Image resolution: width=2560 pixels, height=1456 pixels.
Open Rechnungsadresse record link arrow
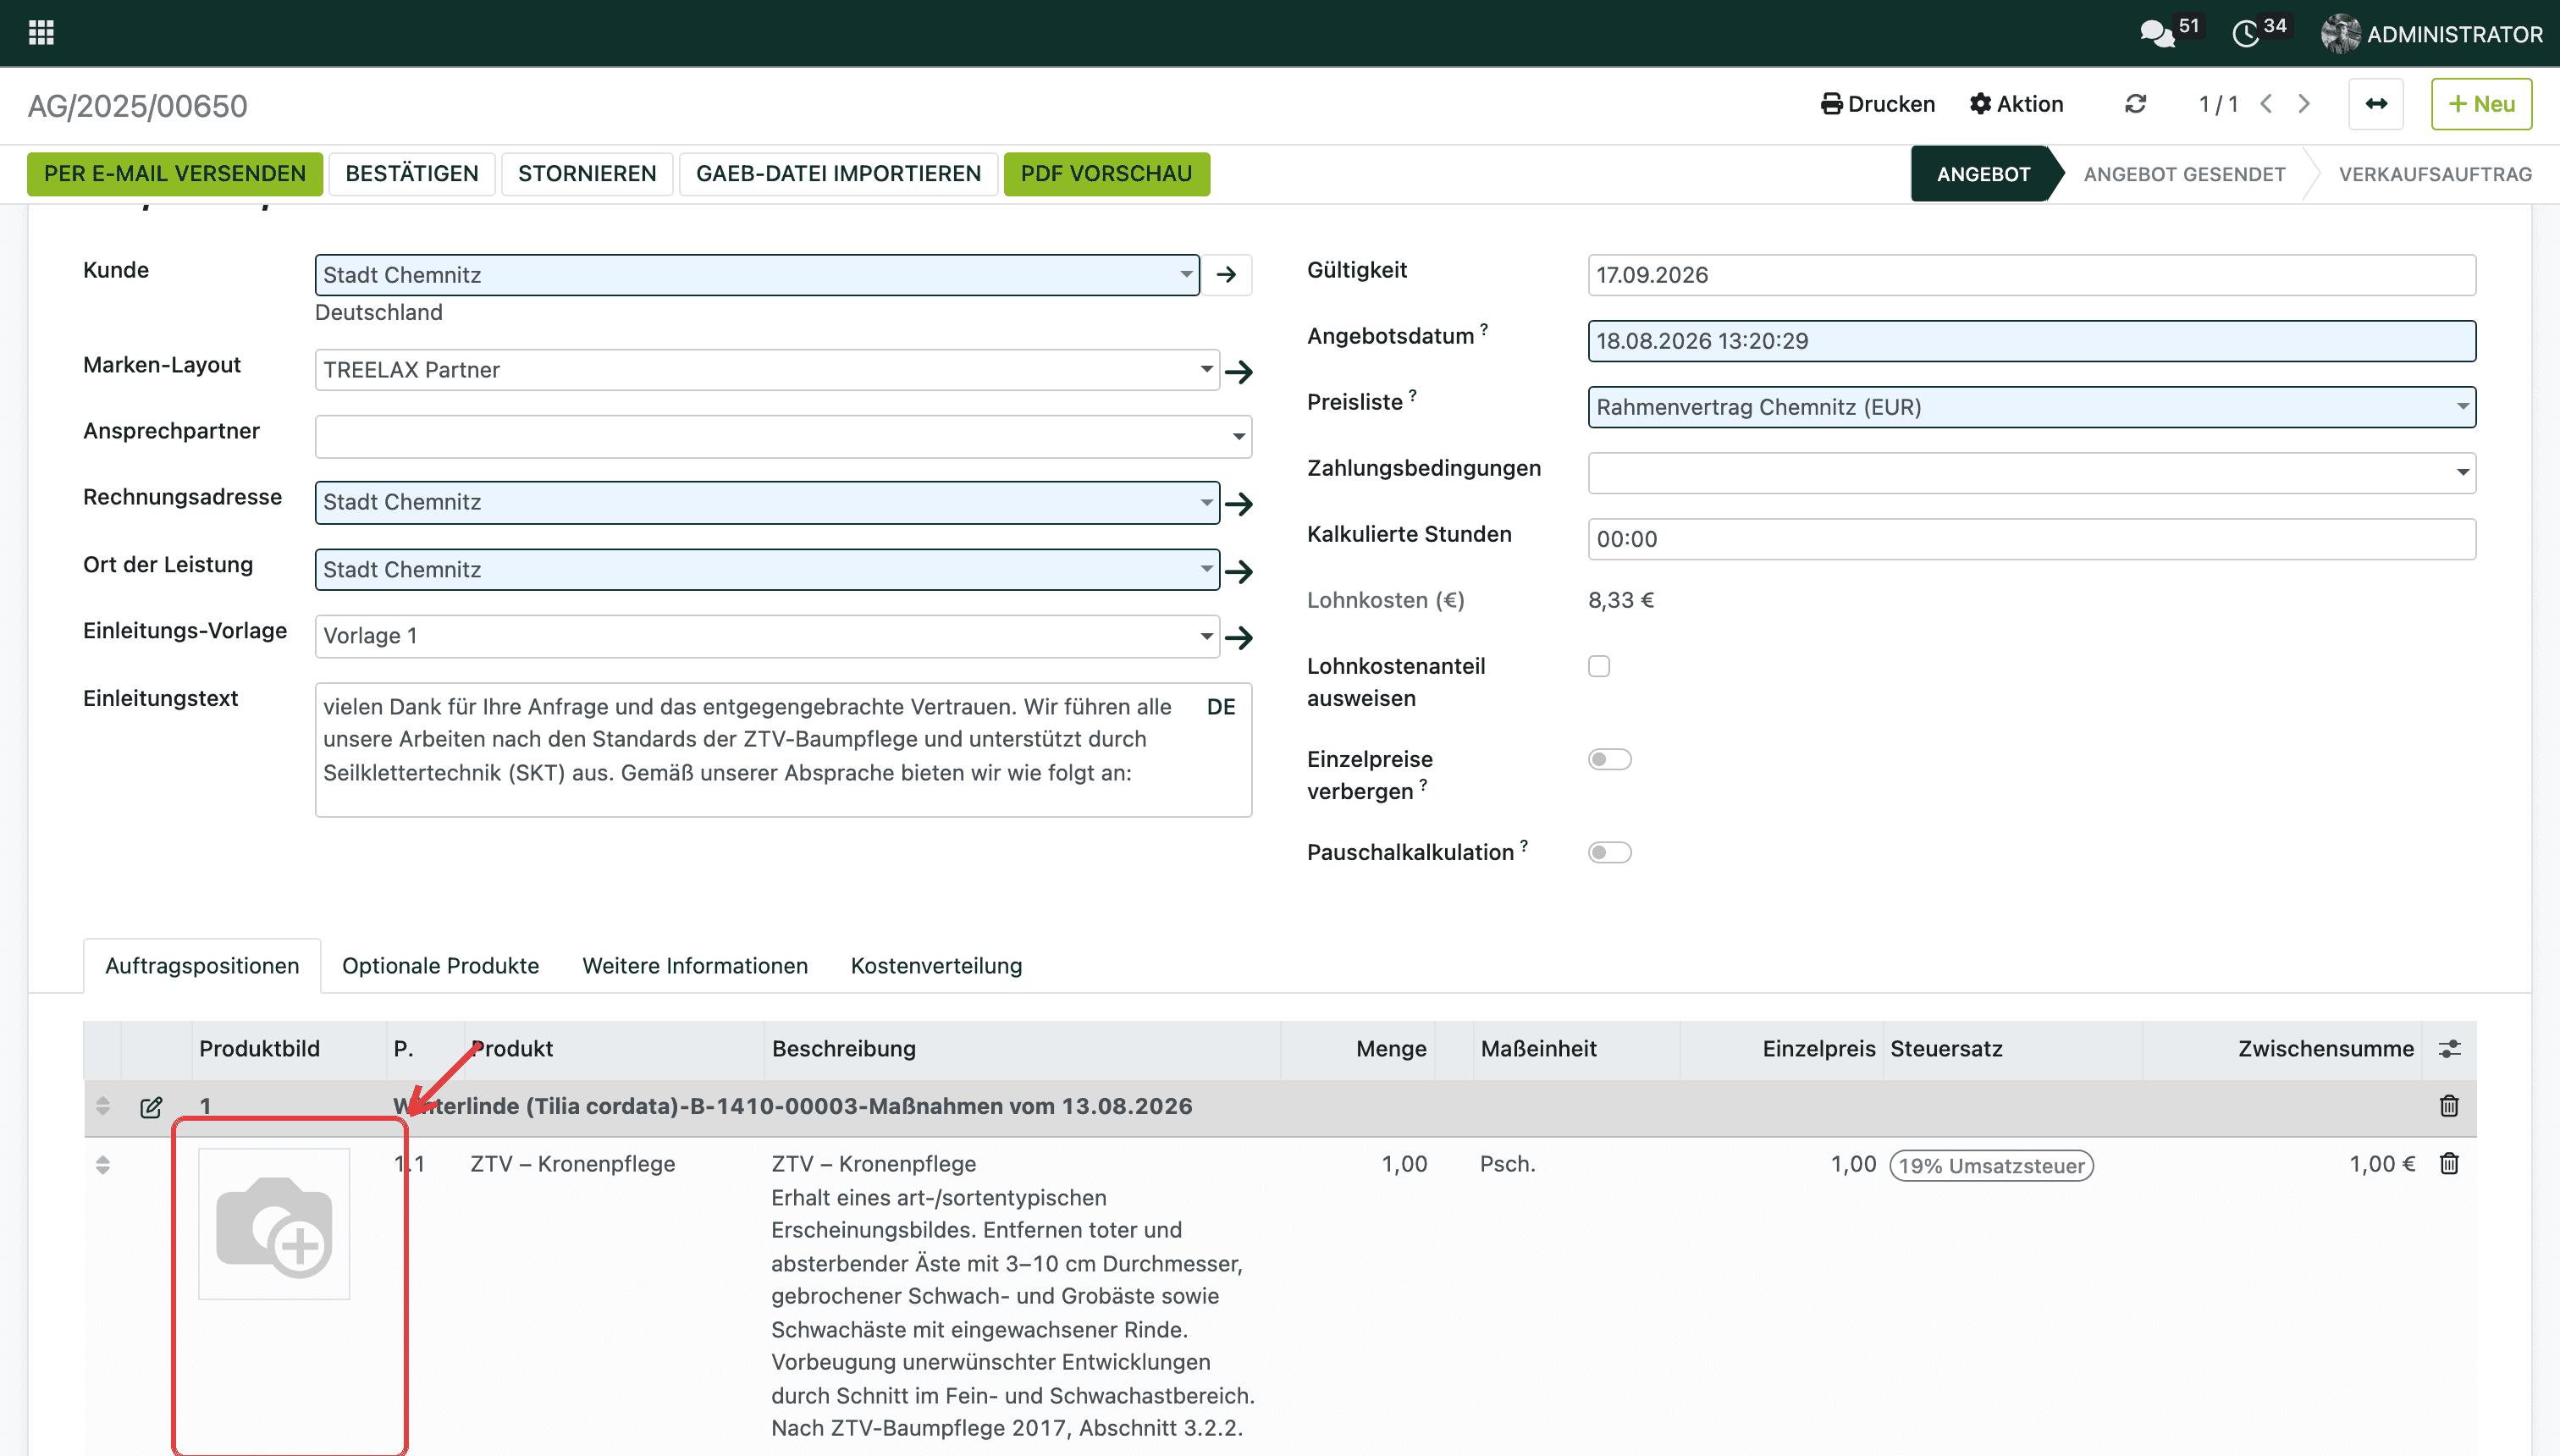click(x=1239, y=504)
